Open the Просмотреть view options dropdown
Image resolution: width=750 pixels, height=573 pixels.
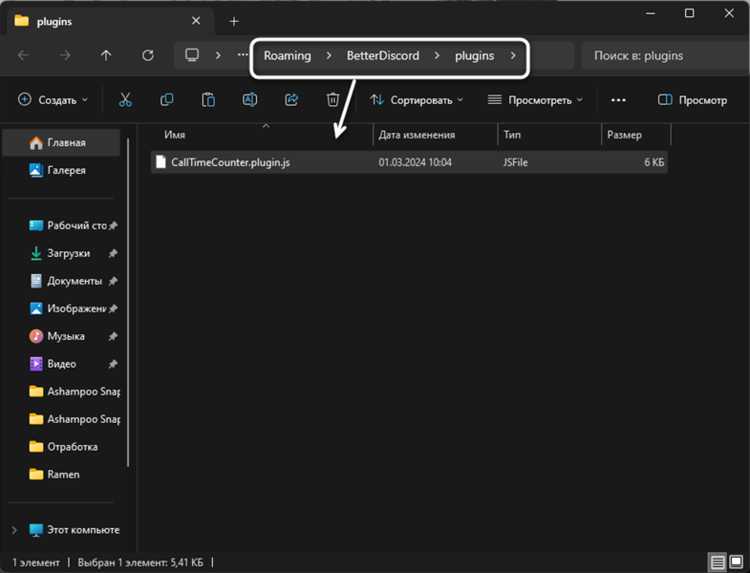[x=535, y=100]
